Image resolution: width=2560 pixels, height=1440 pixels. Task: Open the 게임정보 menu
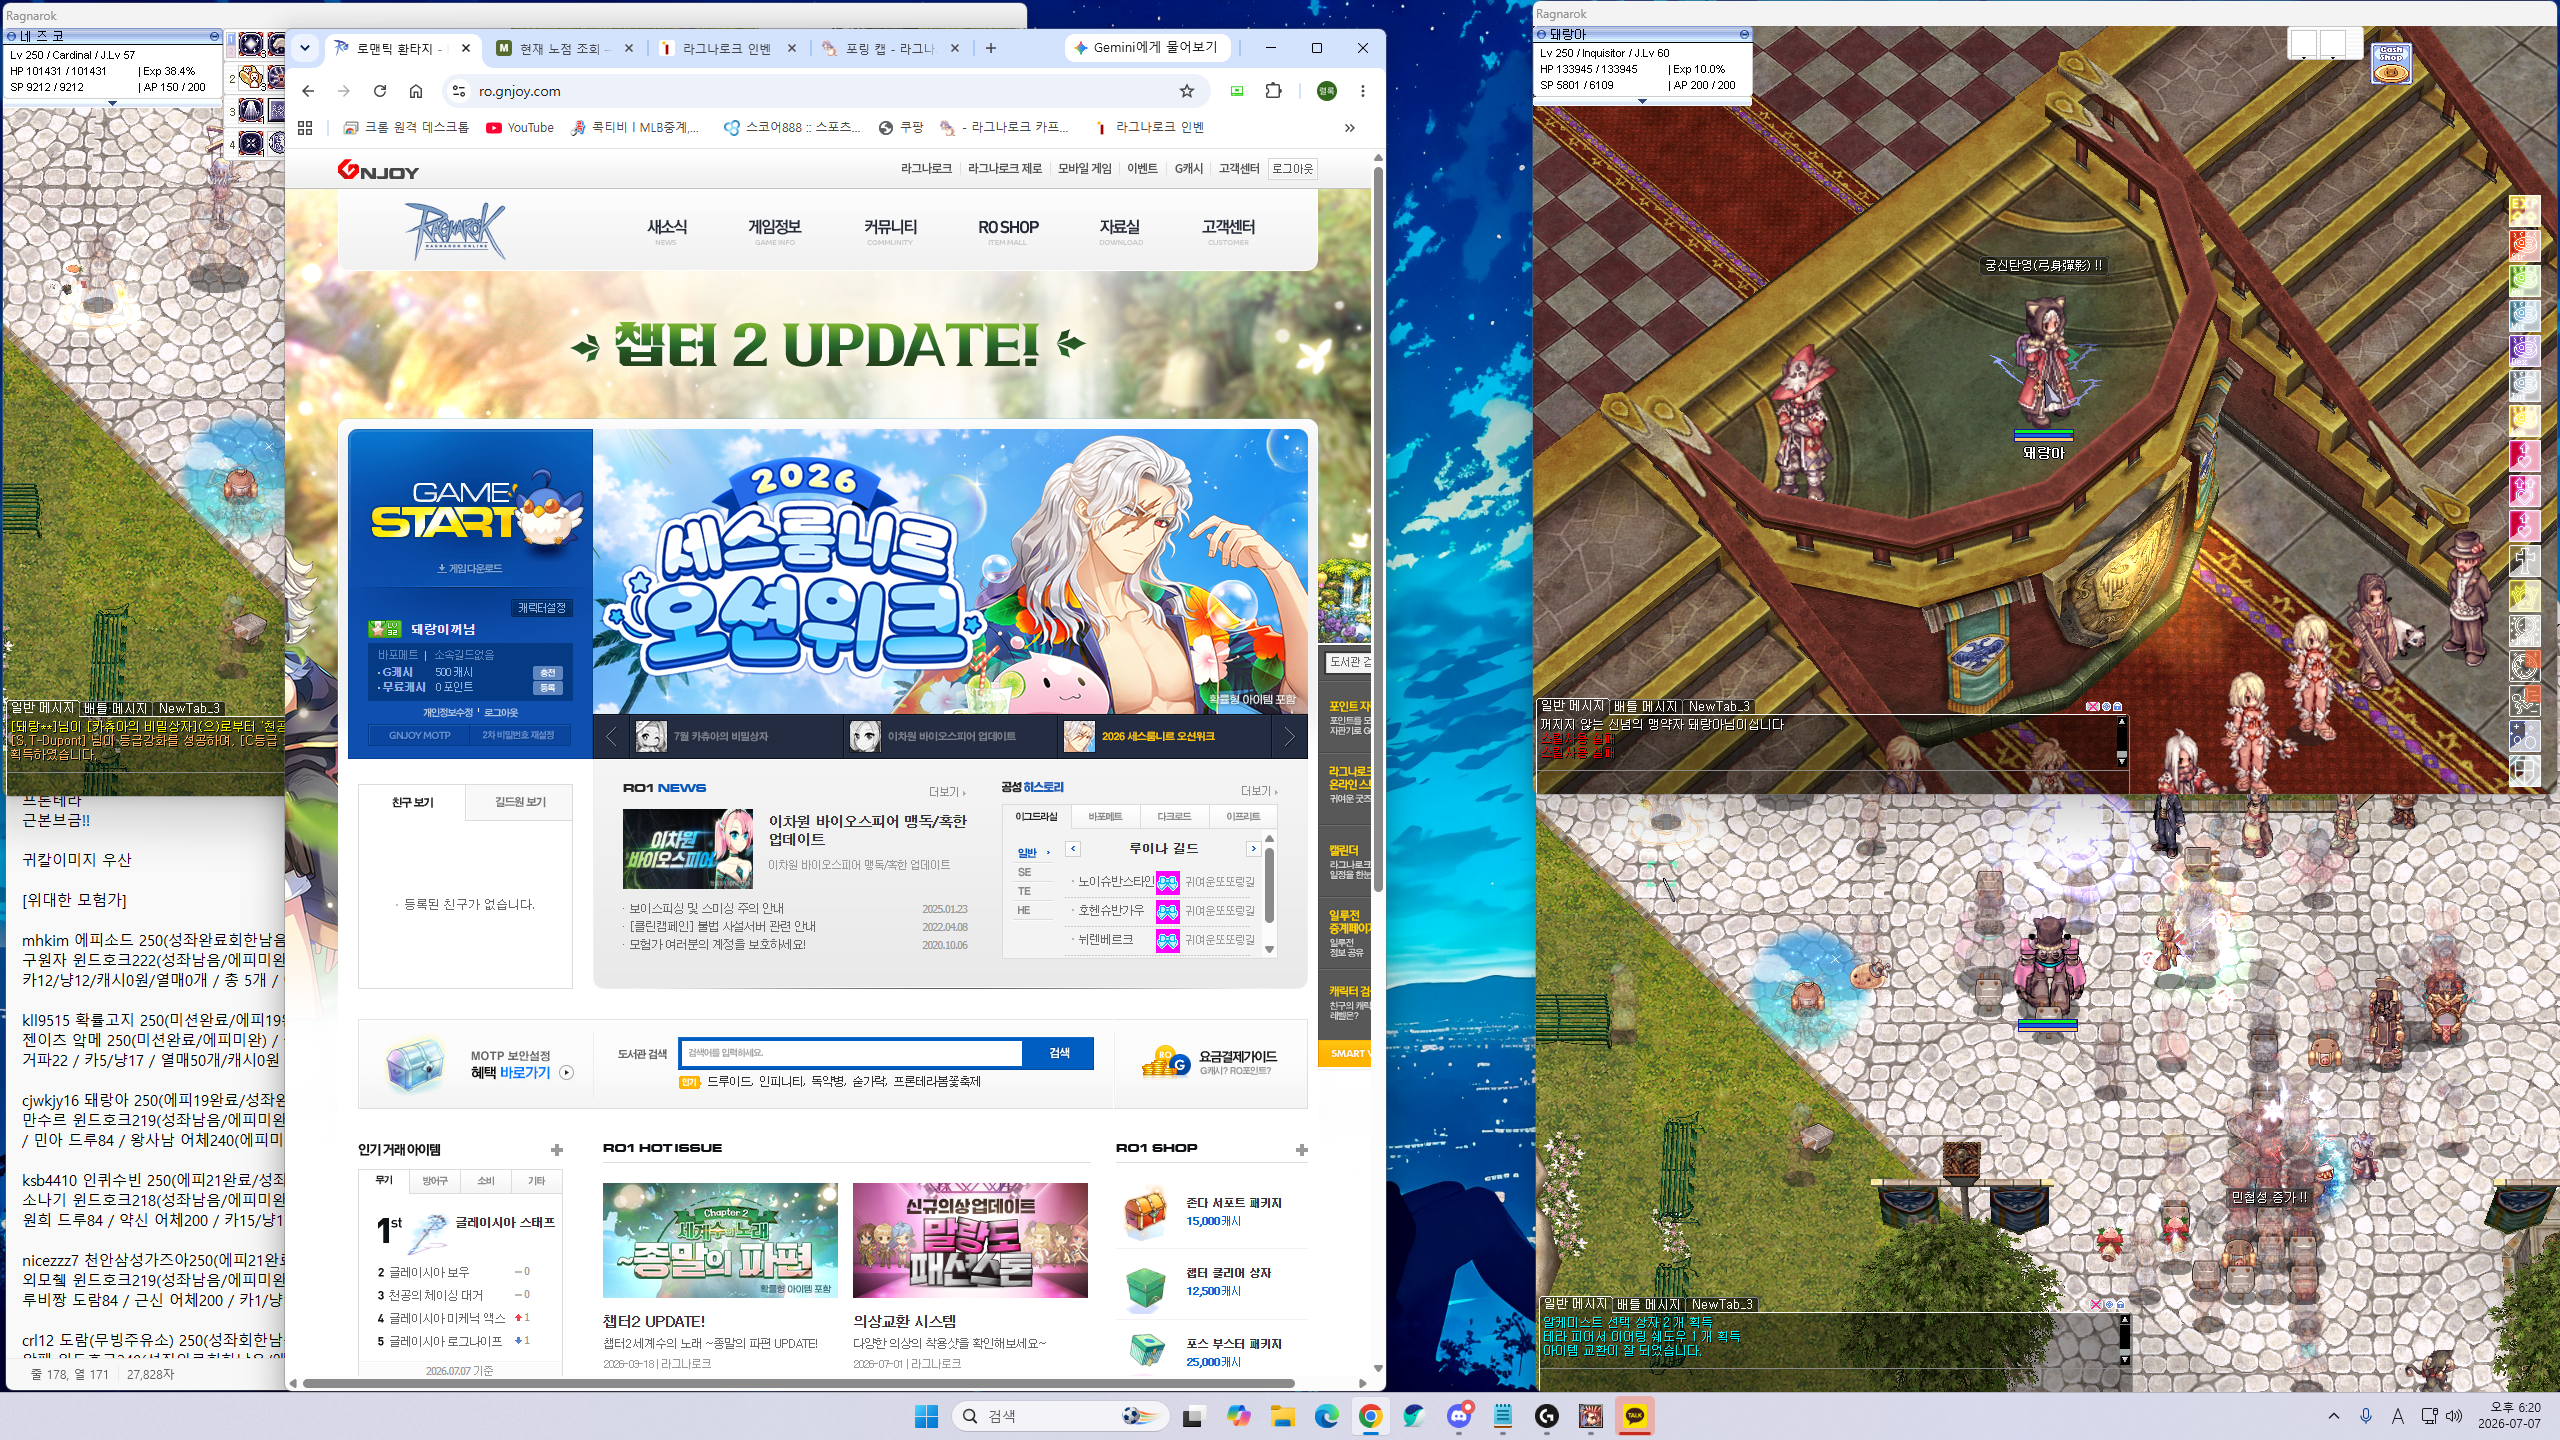coord(775,230)
